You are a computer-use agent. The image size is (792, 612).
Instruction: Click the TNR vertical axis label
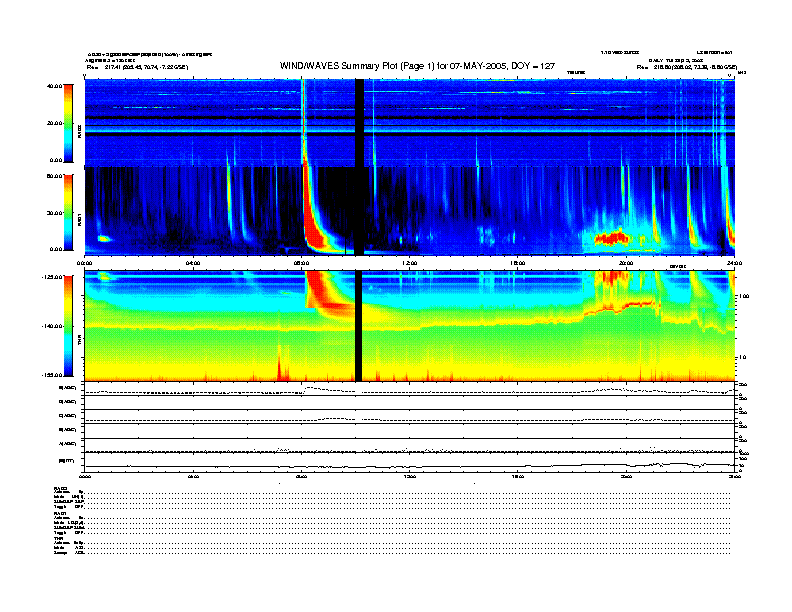[79, 342]
